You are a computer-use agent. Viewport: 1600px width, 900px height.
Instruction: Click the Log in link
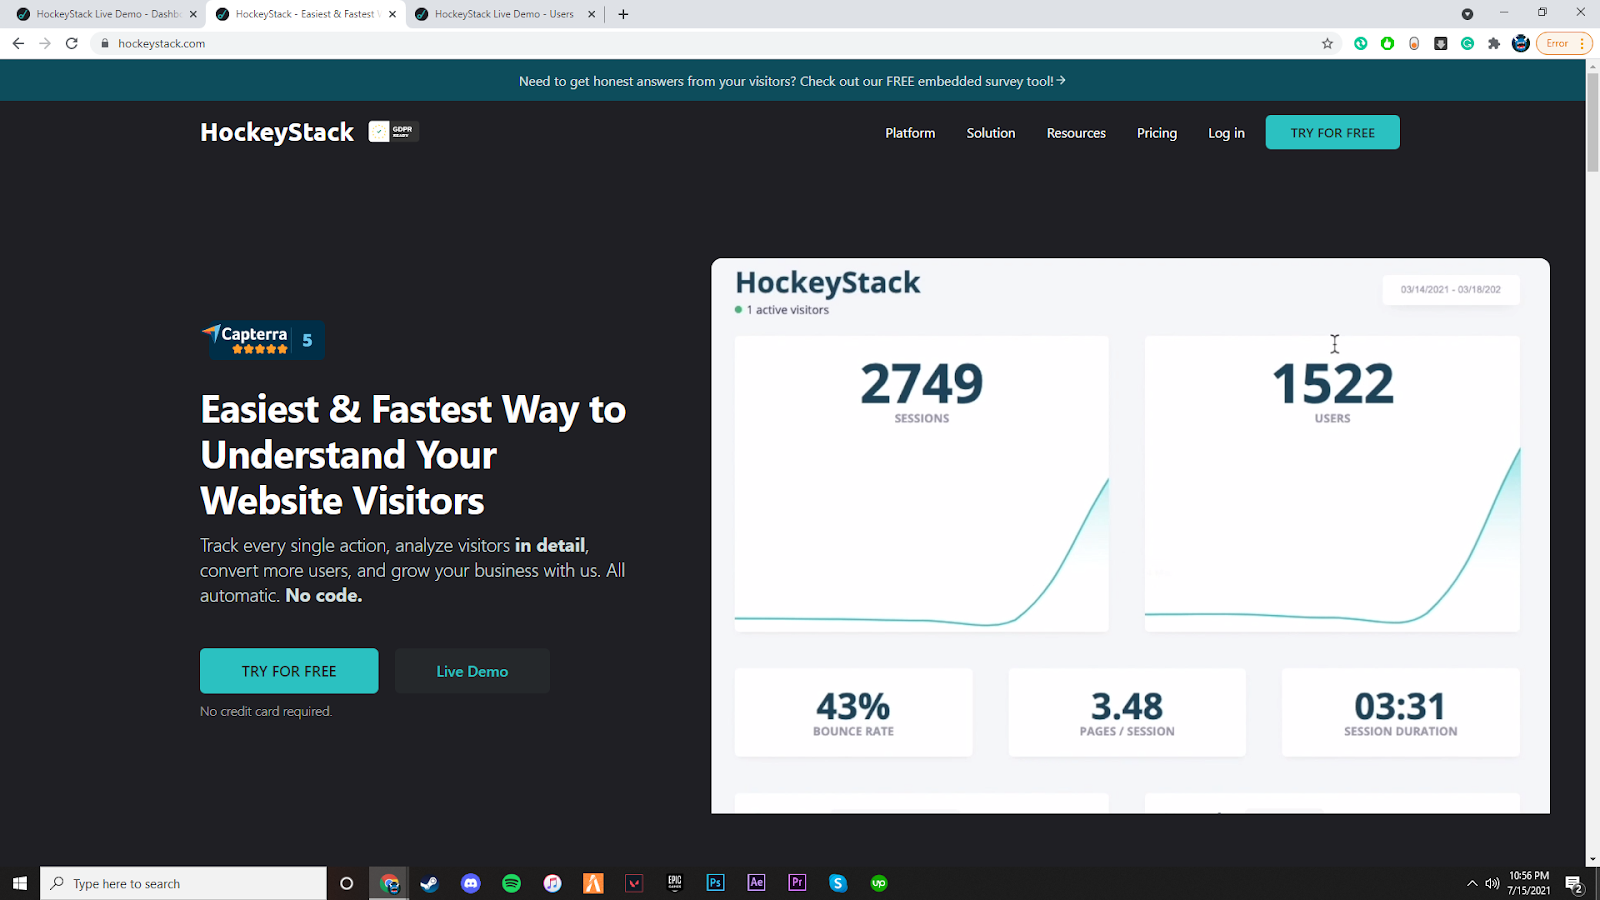click(1226, 133)
